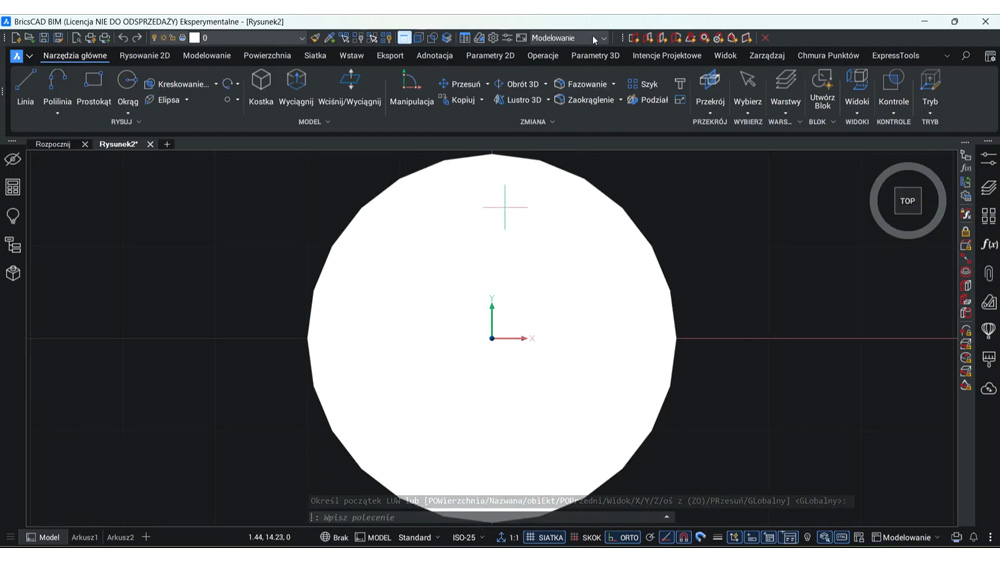Toggle SIATKA grid in status bar
The width and height of the screenshot is (1000, 562).
point(545,537)
